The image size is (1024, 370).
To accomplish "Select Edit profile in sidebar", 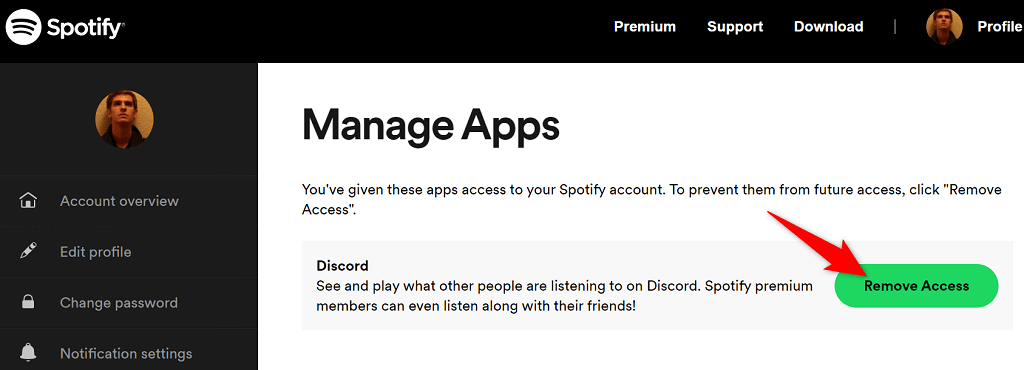I will (95, 252).
